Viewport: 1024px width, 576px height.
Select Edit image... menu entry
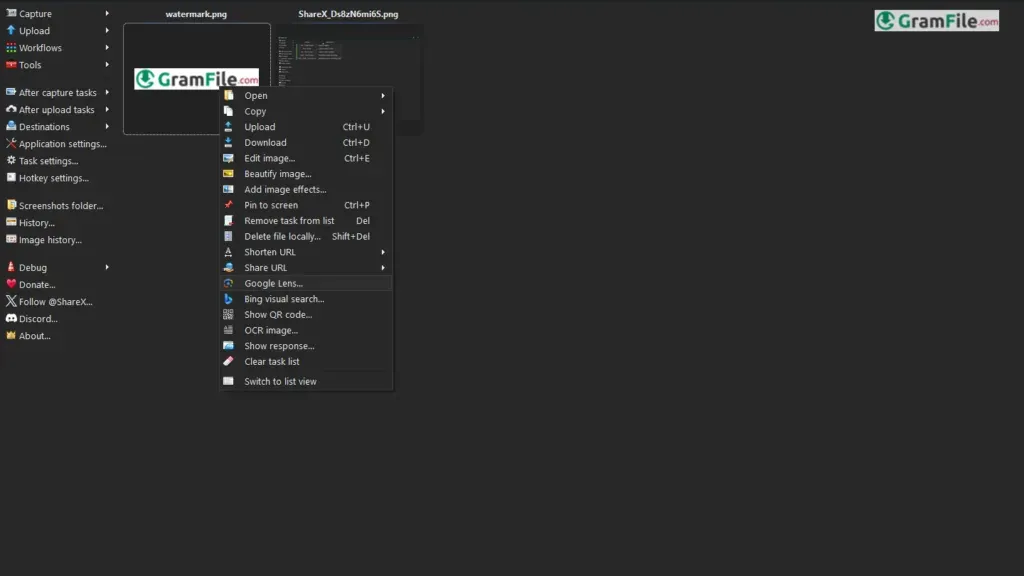pos(306,158)
